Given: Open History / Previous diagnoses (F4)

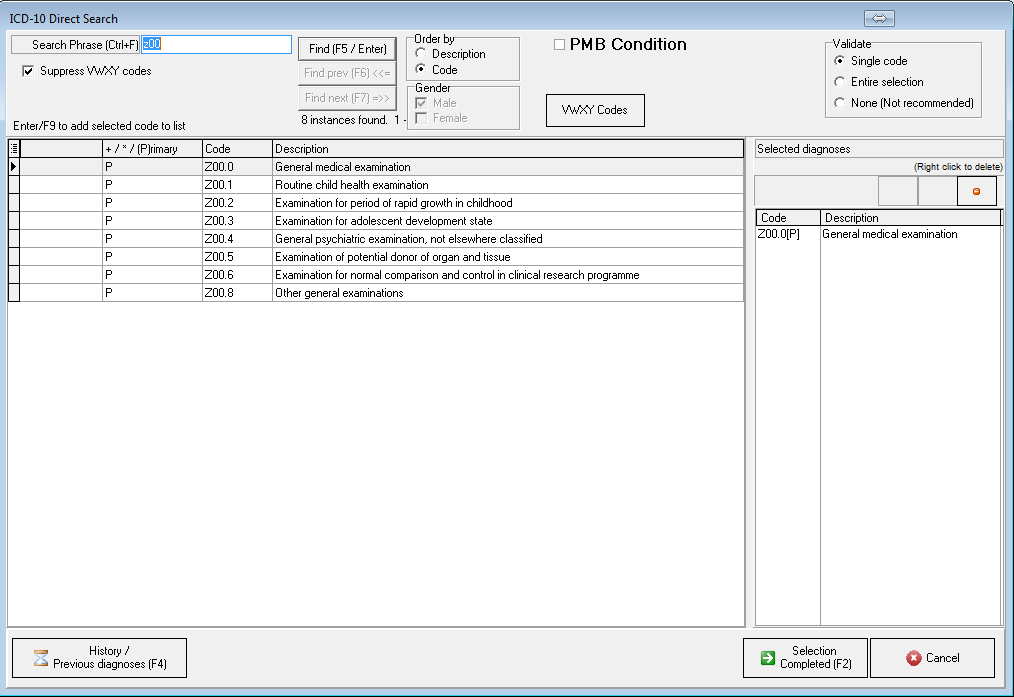Looking at the screenshot, I should point(99,658).
